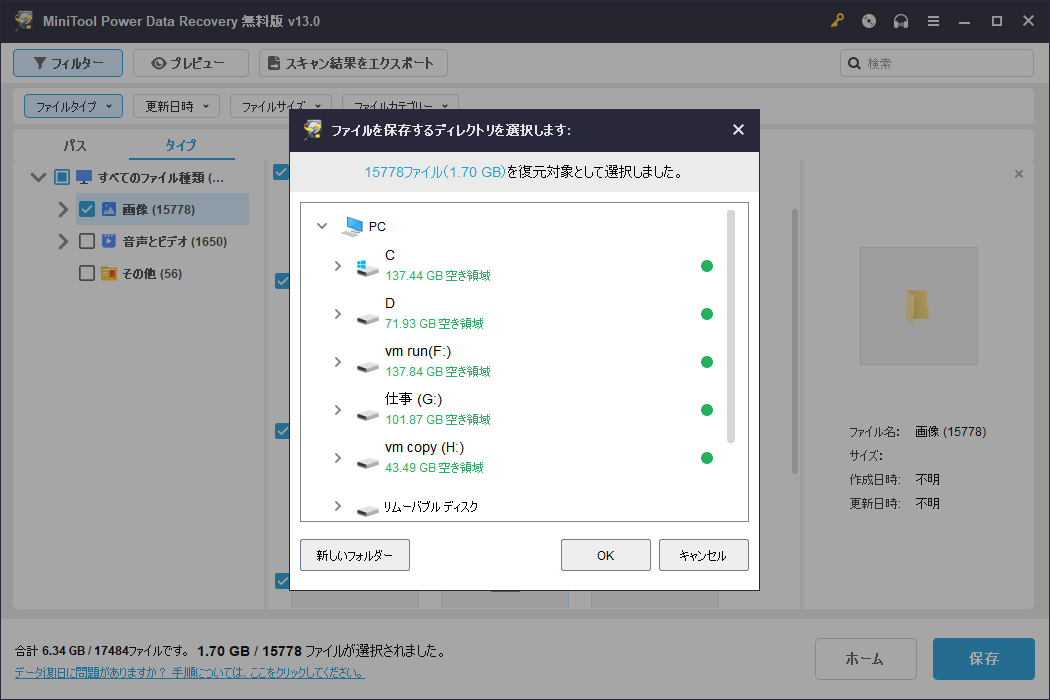Click 15778ファイル(1.70 GB) blue text
This screenshot has height=700, width=1050.
pyautogui.click(x=435, y=172)
